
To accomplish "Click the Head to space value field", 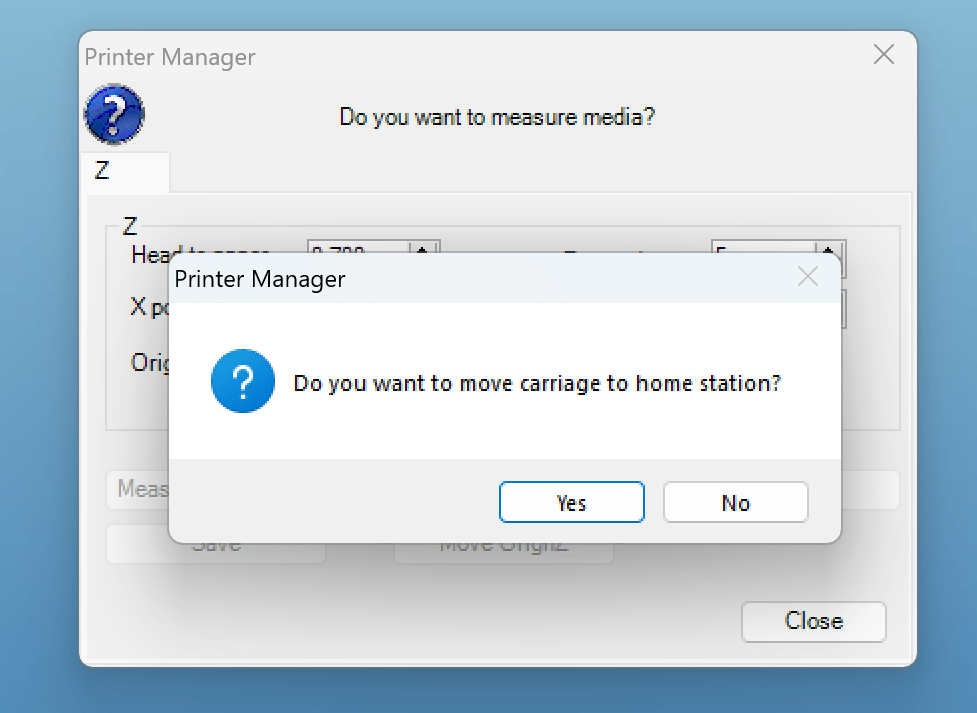I will 358,247.
